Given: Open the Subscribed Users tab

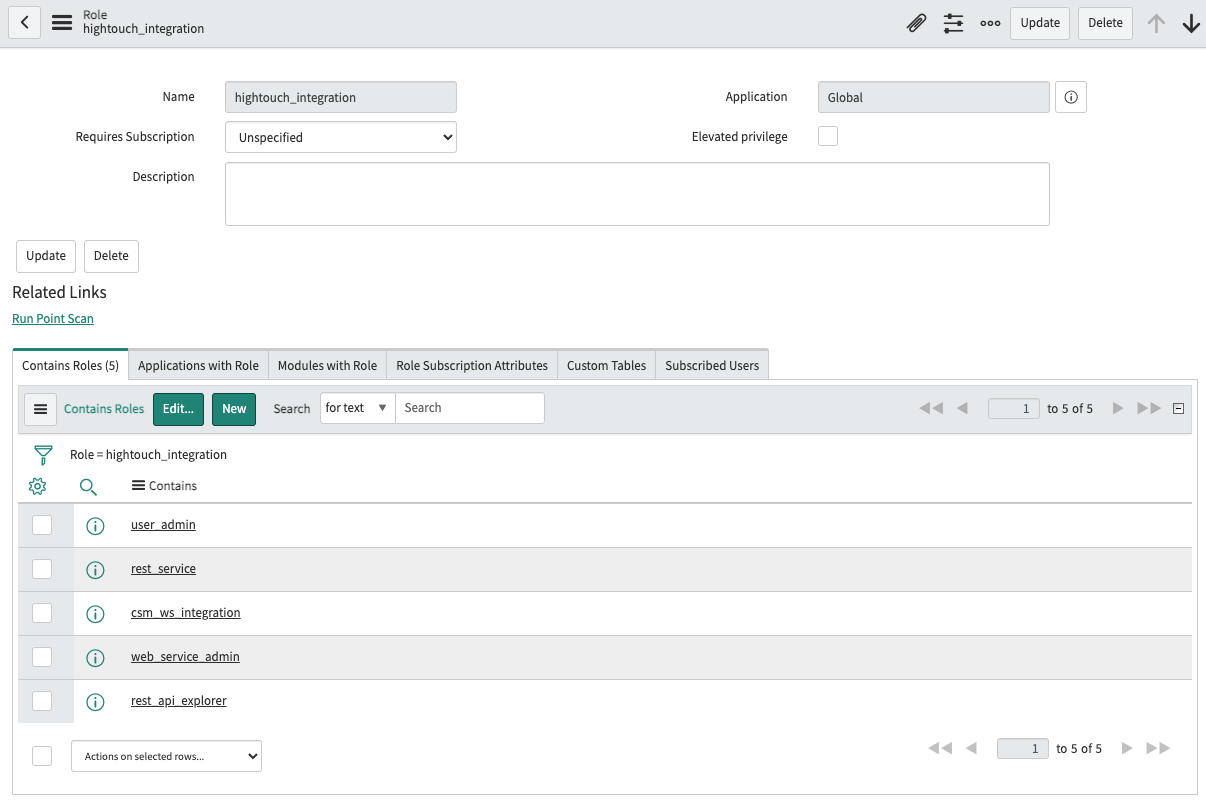Looking at the screenshot, I should click(712, 365).
